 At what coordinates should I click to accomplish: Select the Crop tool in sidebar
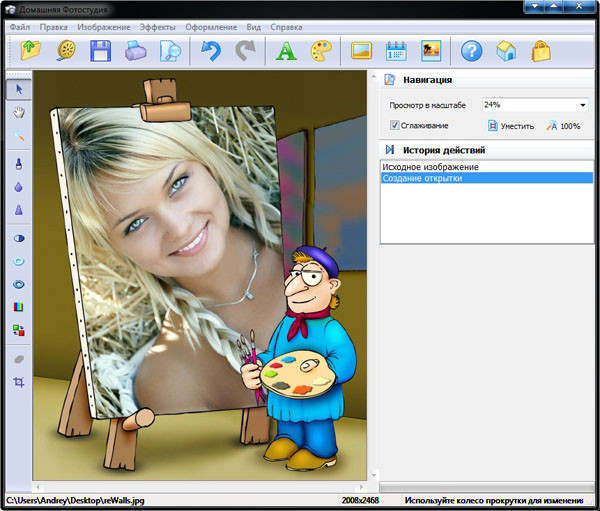[x=19, y=382]
